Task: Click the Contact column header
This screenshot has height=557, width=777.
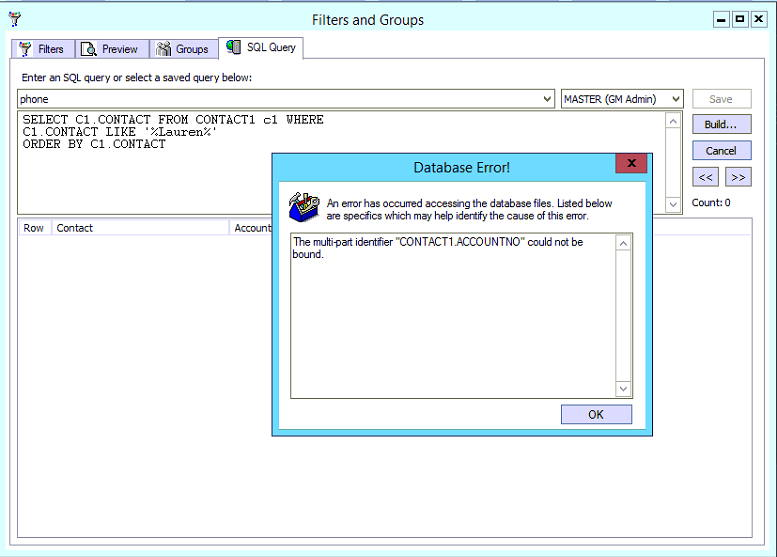Action: [140, 228]
